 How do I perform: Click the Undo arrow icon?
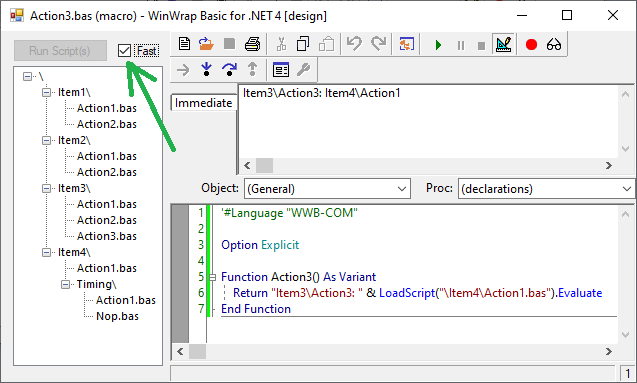[x=354, y=44]
